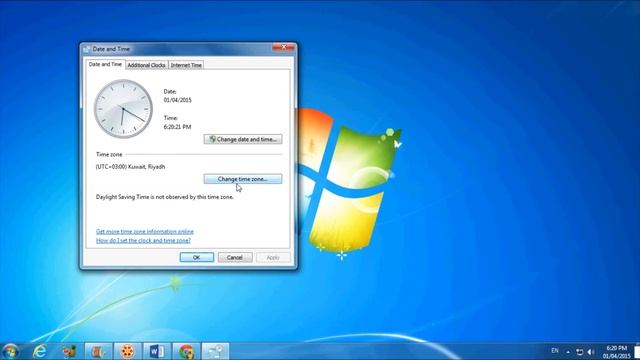Launch Internet Explorer from the taskbar
The width and height of the screenshot is (640, 360).
[40, 351]
